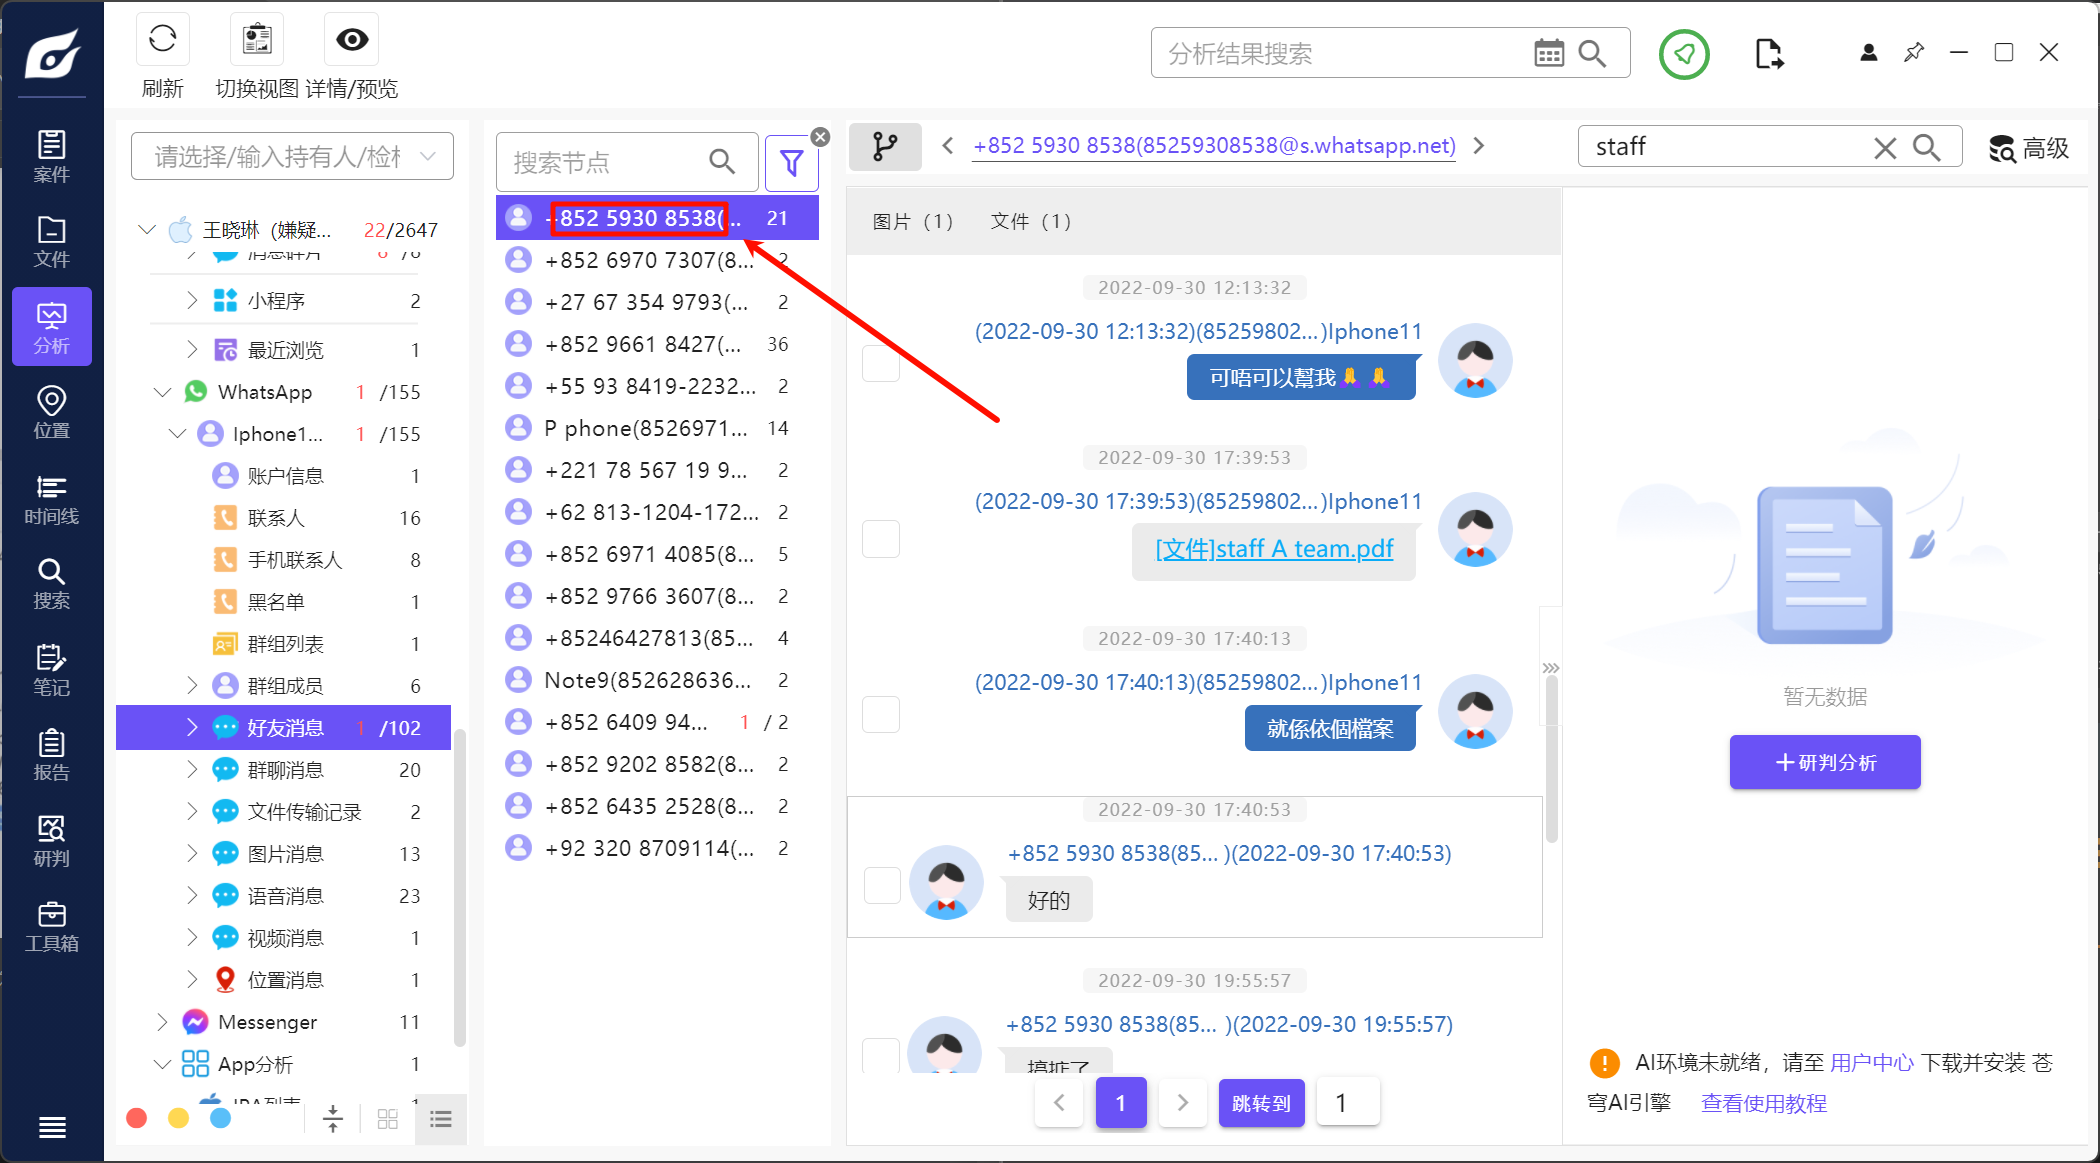This screenshot has height=1163, width=2100.
Task: Switch to the 图片 (1) tab
Action: [x=912, y=221]
